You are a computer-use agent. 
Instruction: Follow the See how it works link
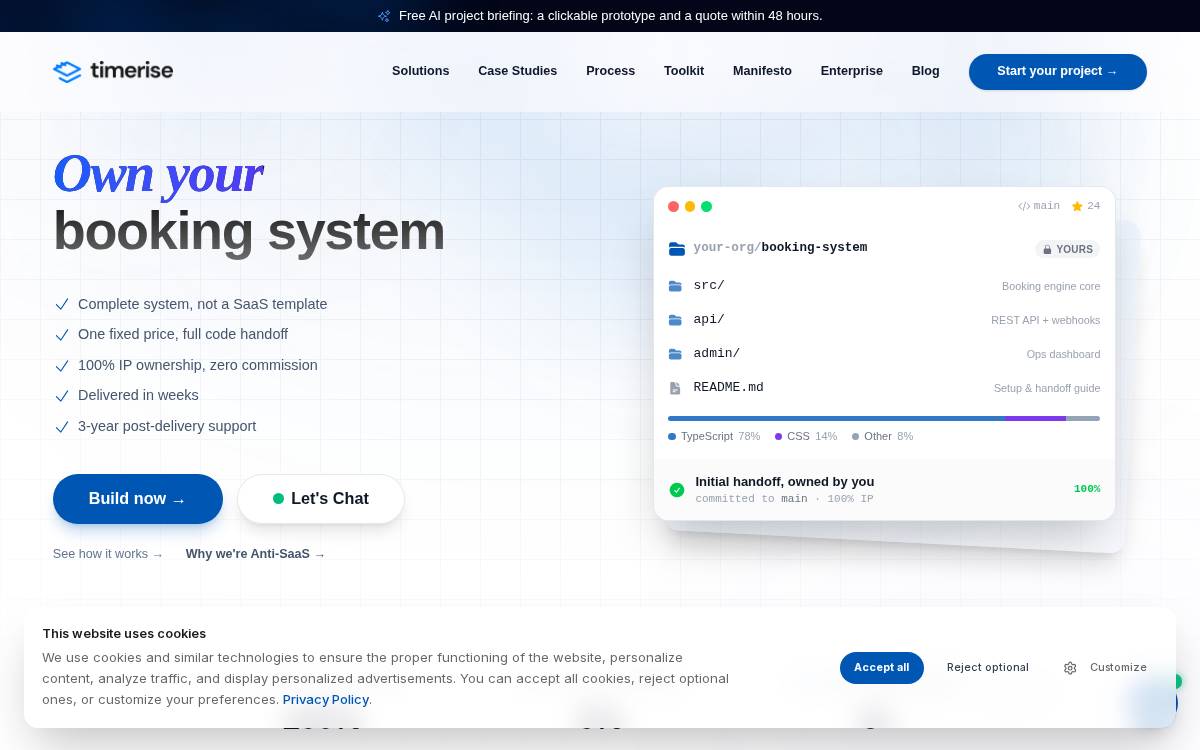[x=108, y=554]
